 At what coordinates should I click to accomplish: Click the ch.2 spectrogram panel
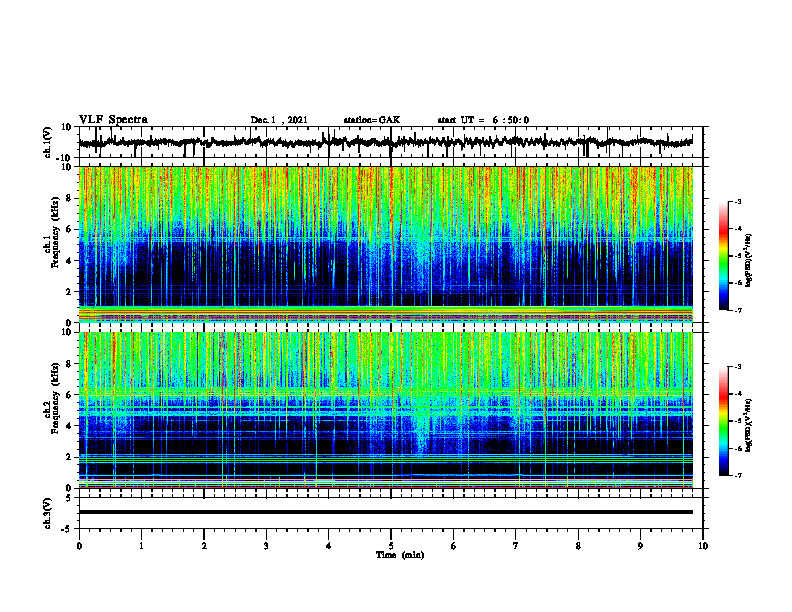pos(385,410)
